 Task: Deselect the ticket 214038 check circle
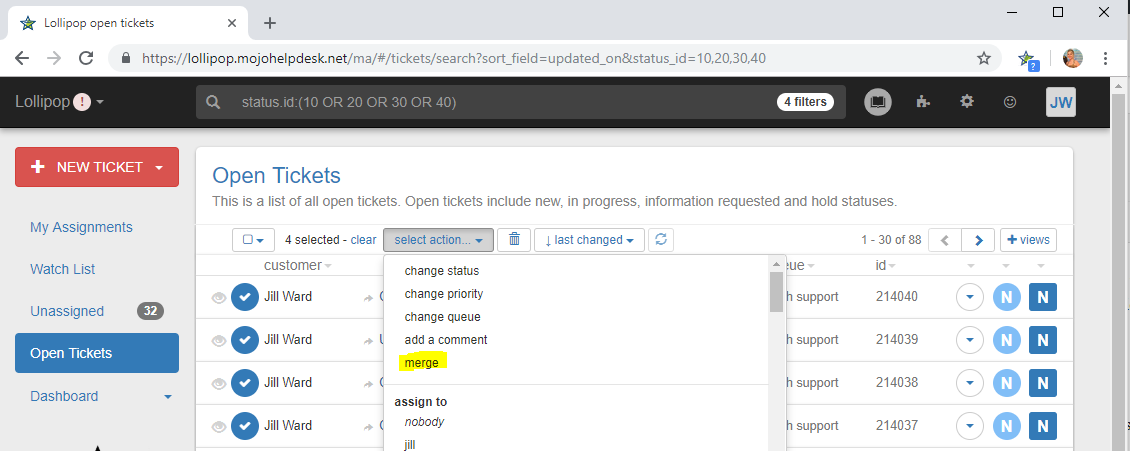[245, 383]
